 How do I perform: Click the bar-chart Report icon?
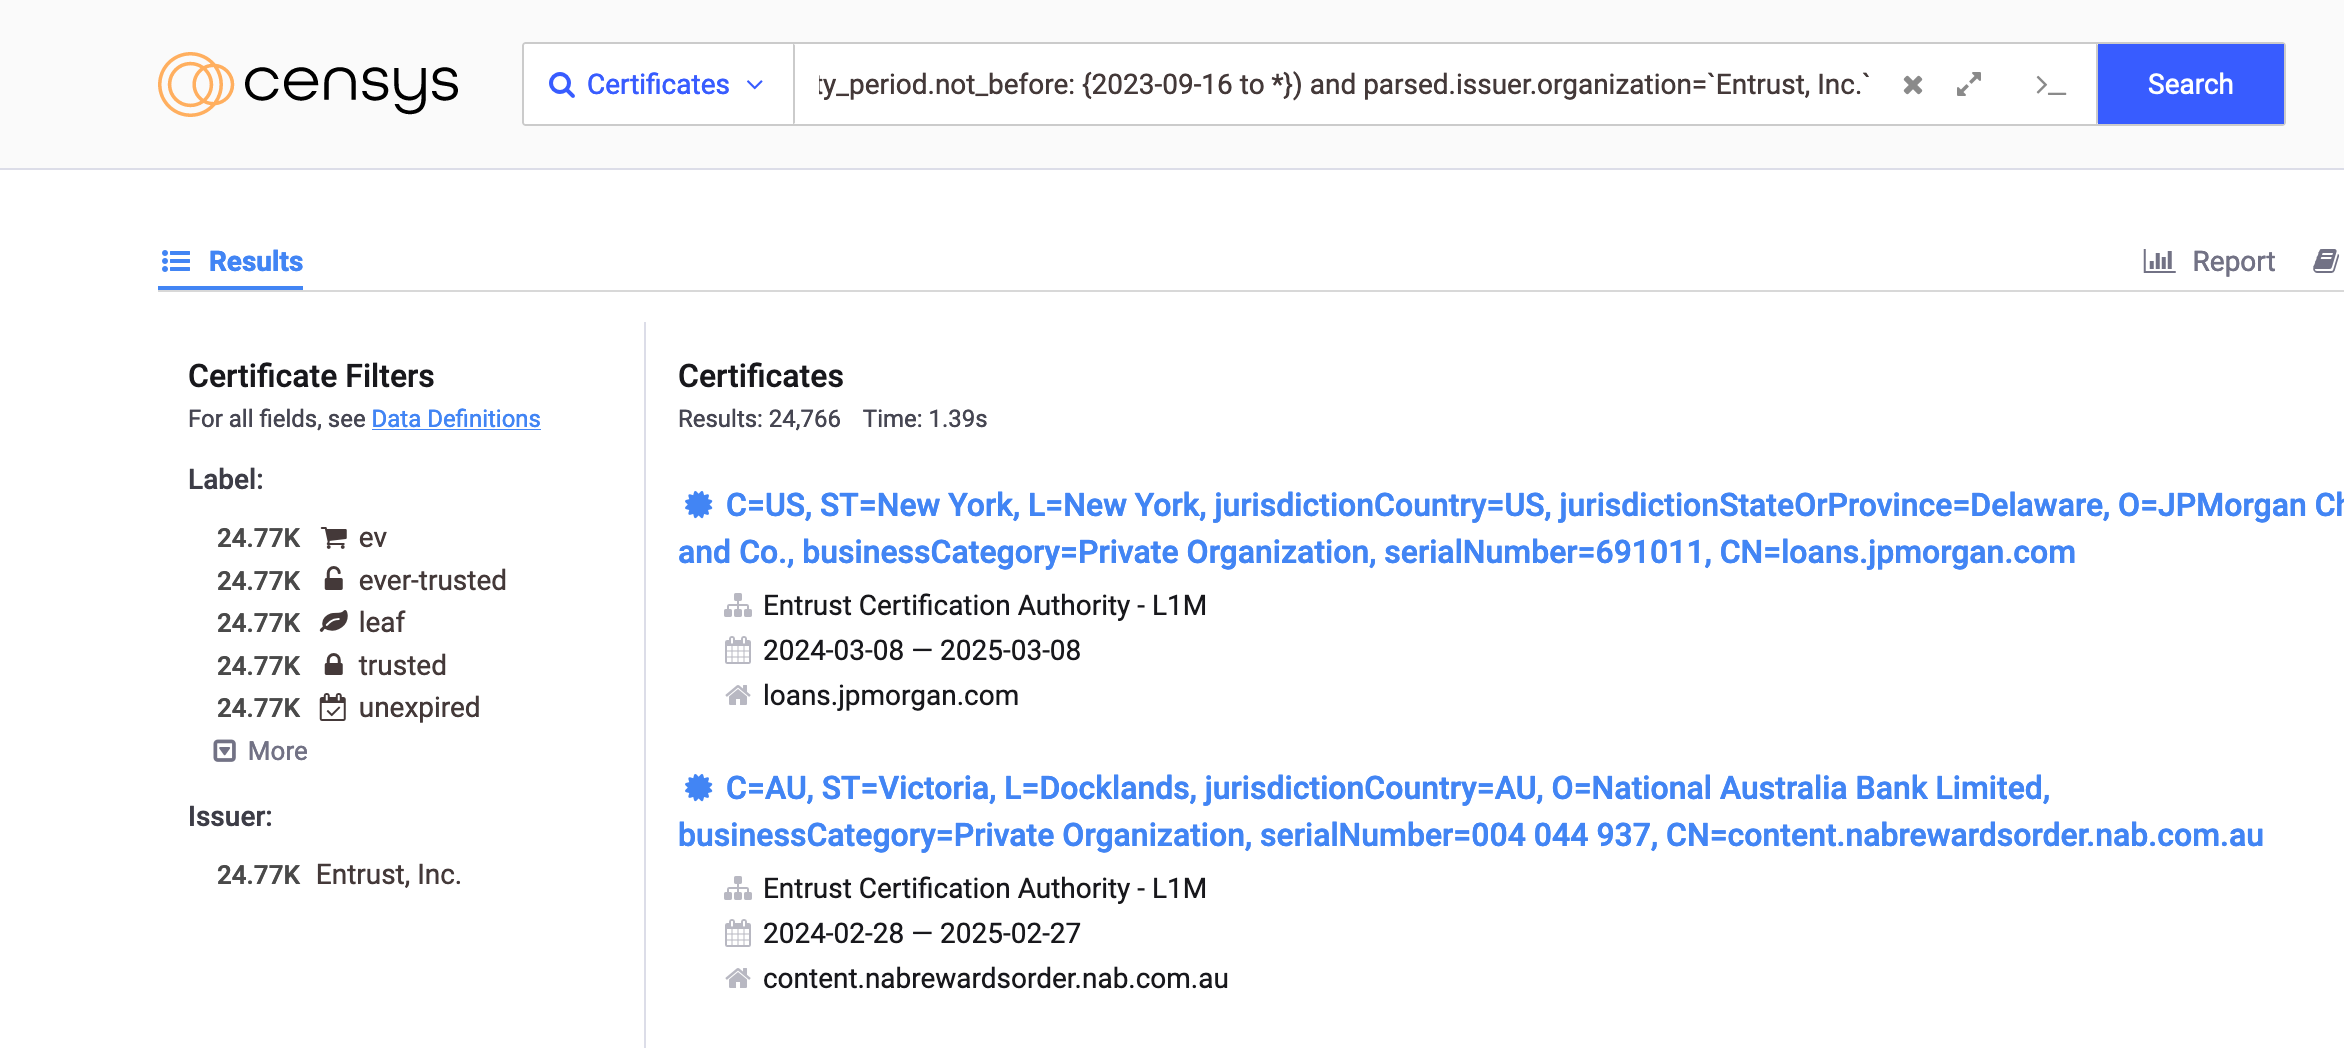click(2159, 261)
